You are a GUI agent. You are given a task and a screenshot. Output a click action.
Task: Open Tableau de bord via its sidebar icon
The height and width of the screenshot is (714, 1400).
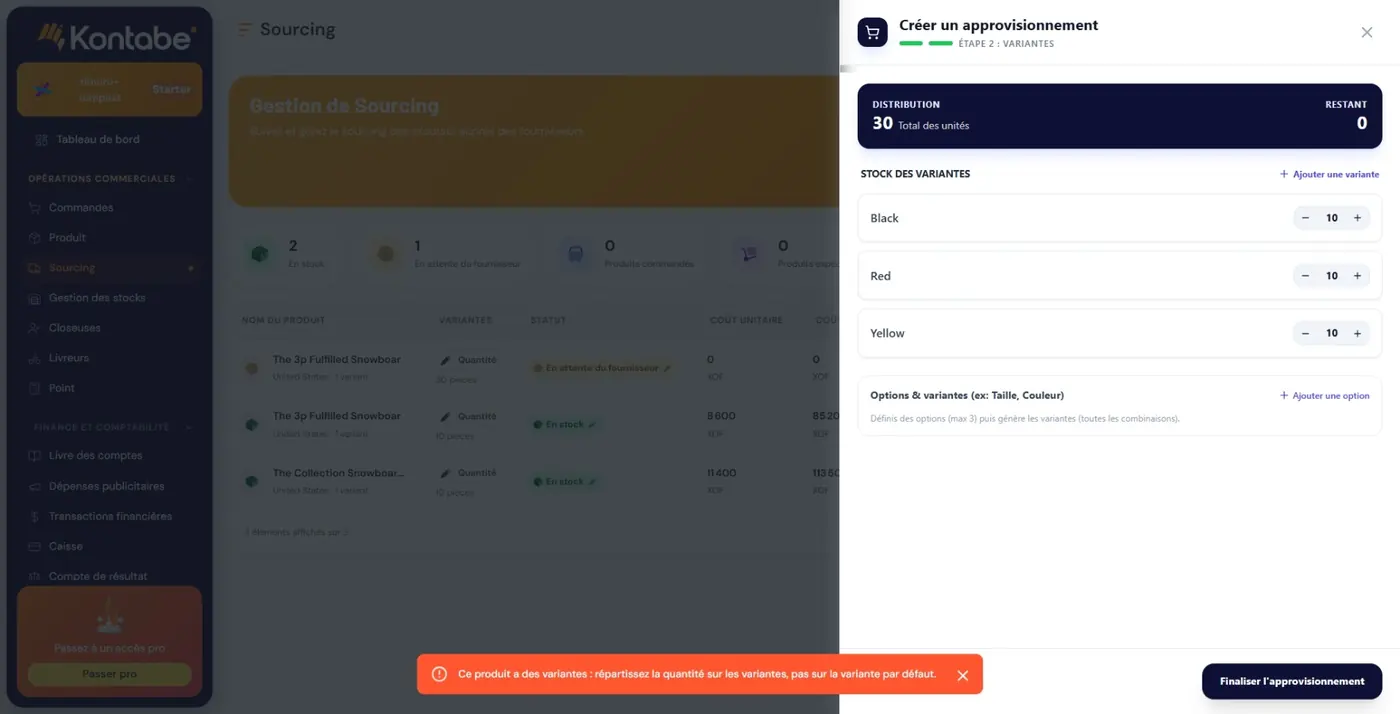(x=41, y=140)
